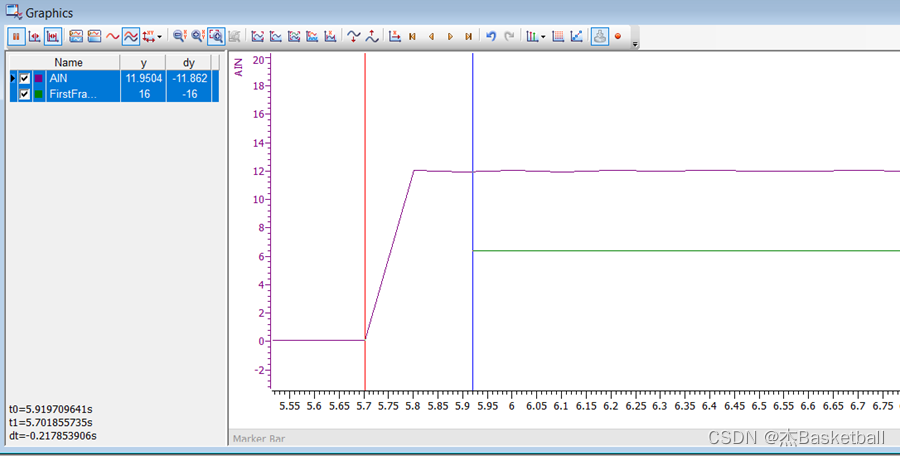
Task: Click the first stacked separate-views icon
Action: [76, 36]
